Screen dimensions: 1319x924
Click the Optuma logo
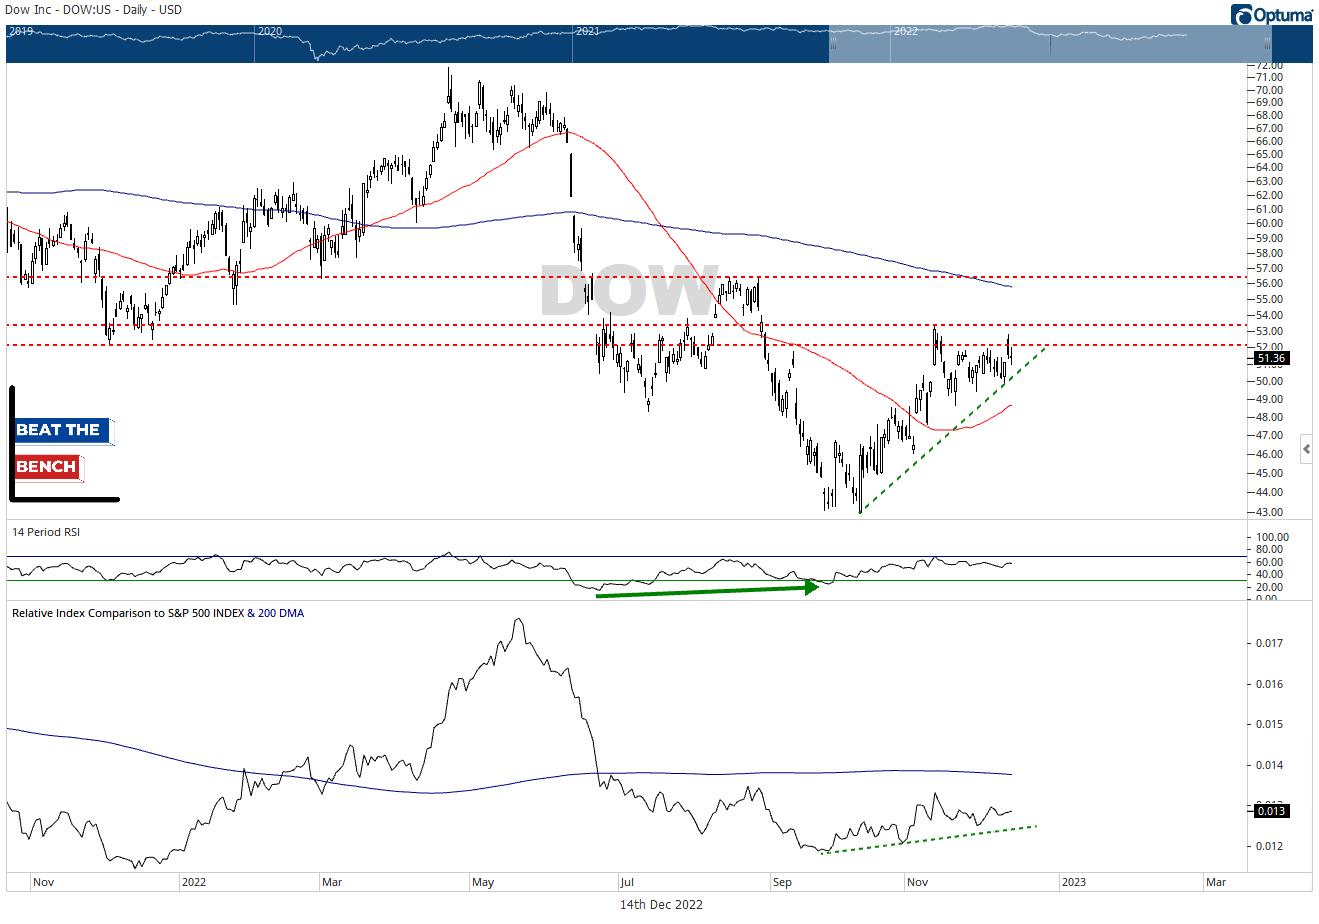(x=1271, y=14)
